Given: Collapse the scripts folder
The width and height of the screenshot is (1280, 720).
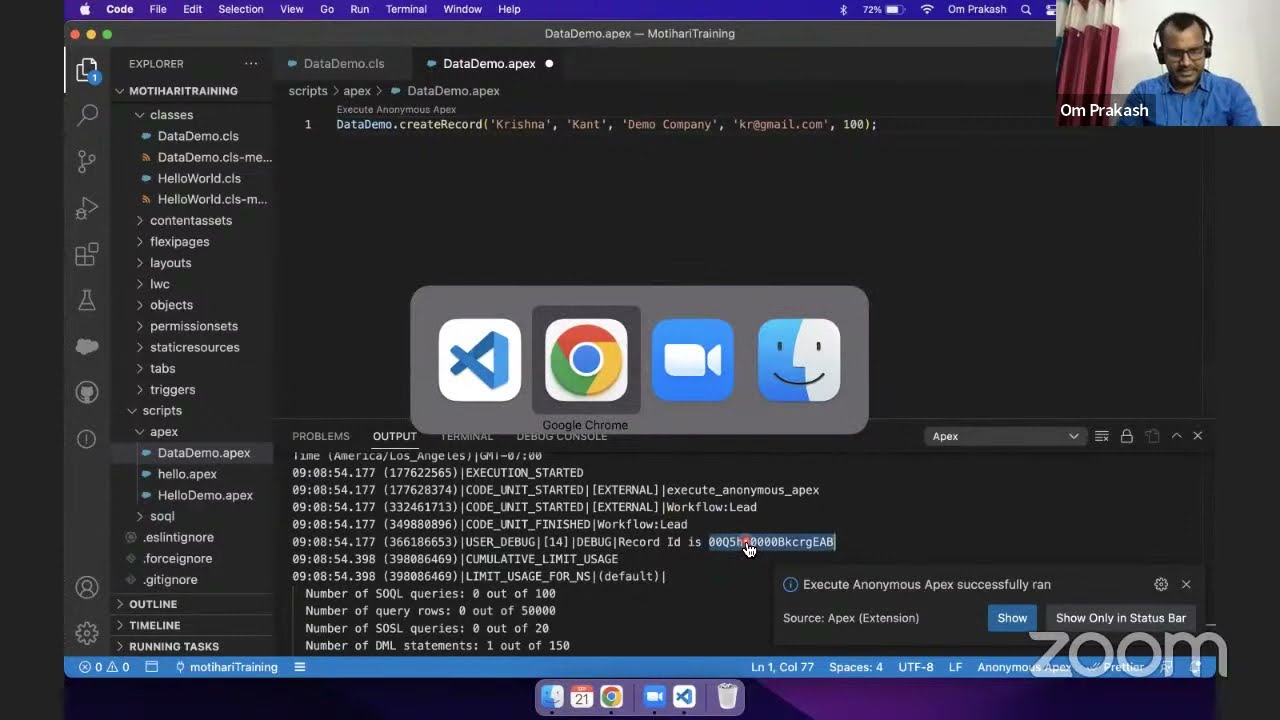Looking at the screenshot, I should pos(161,411).
